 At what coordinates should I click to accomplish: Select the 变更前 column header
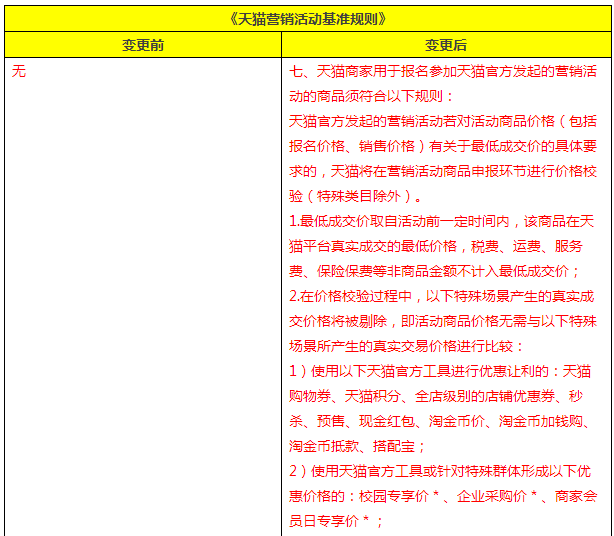(143, 45)
